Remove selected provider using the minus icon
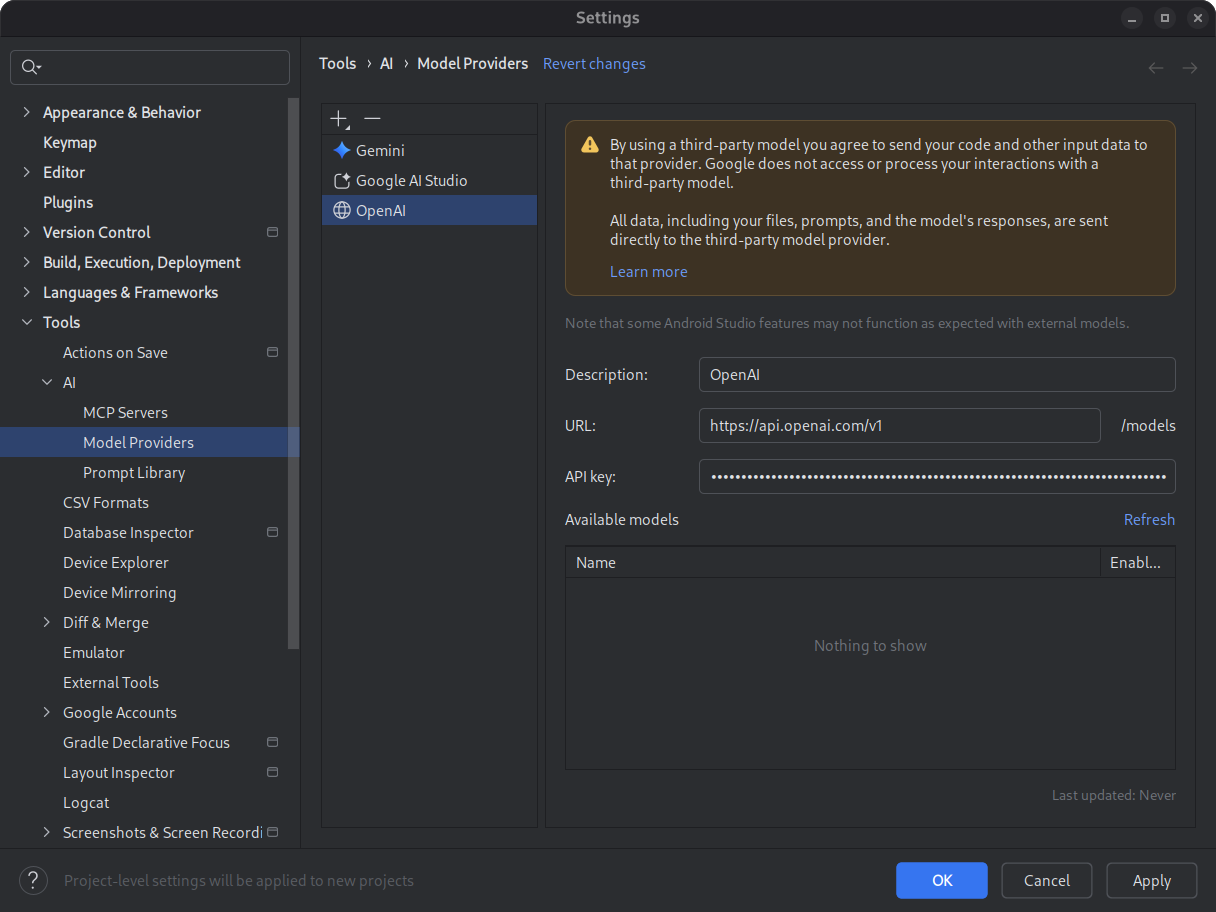Screen dimensions: 1216x912 [372, 118]
